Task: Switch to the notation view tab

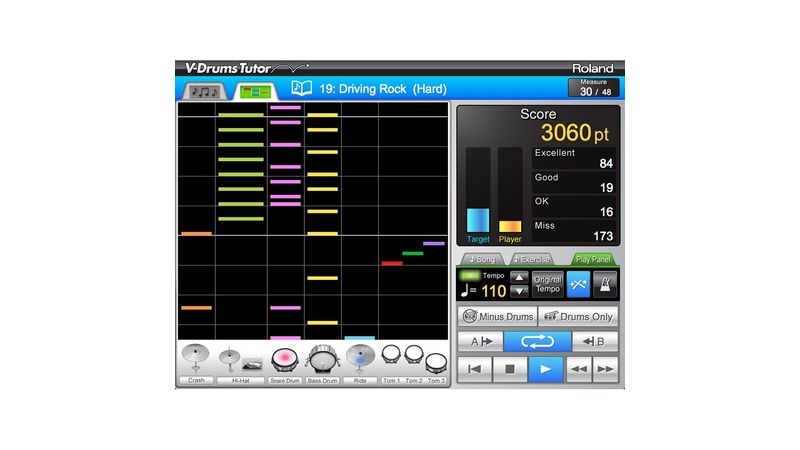Action: [206, 91]
